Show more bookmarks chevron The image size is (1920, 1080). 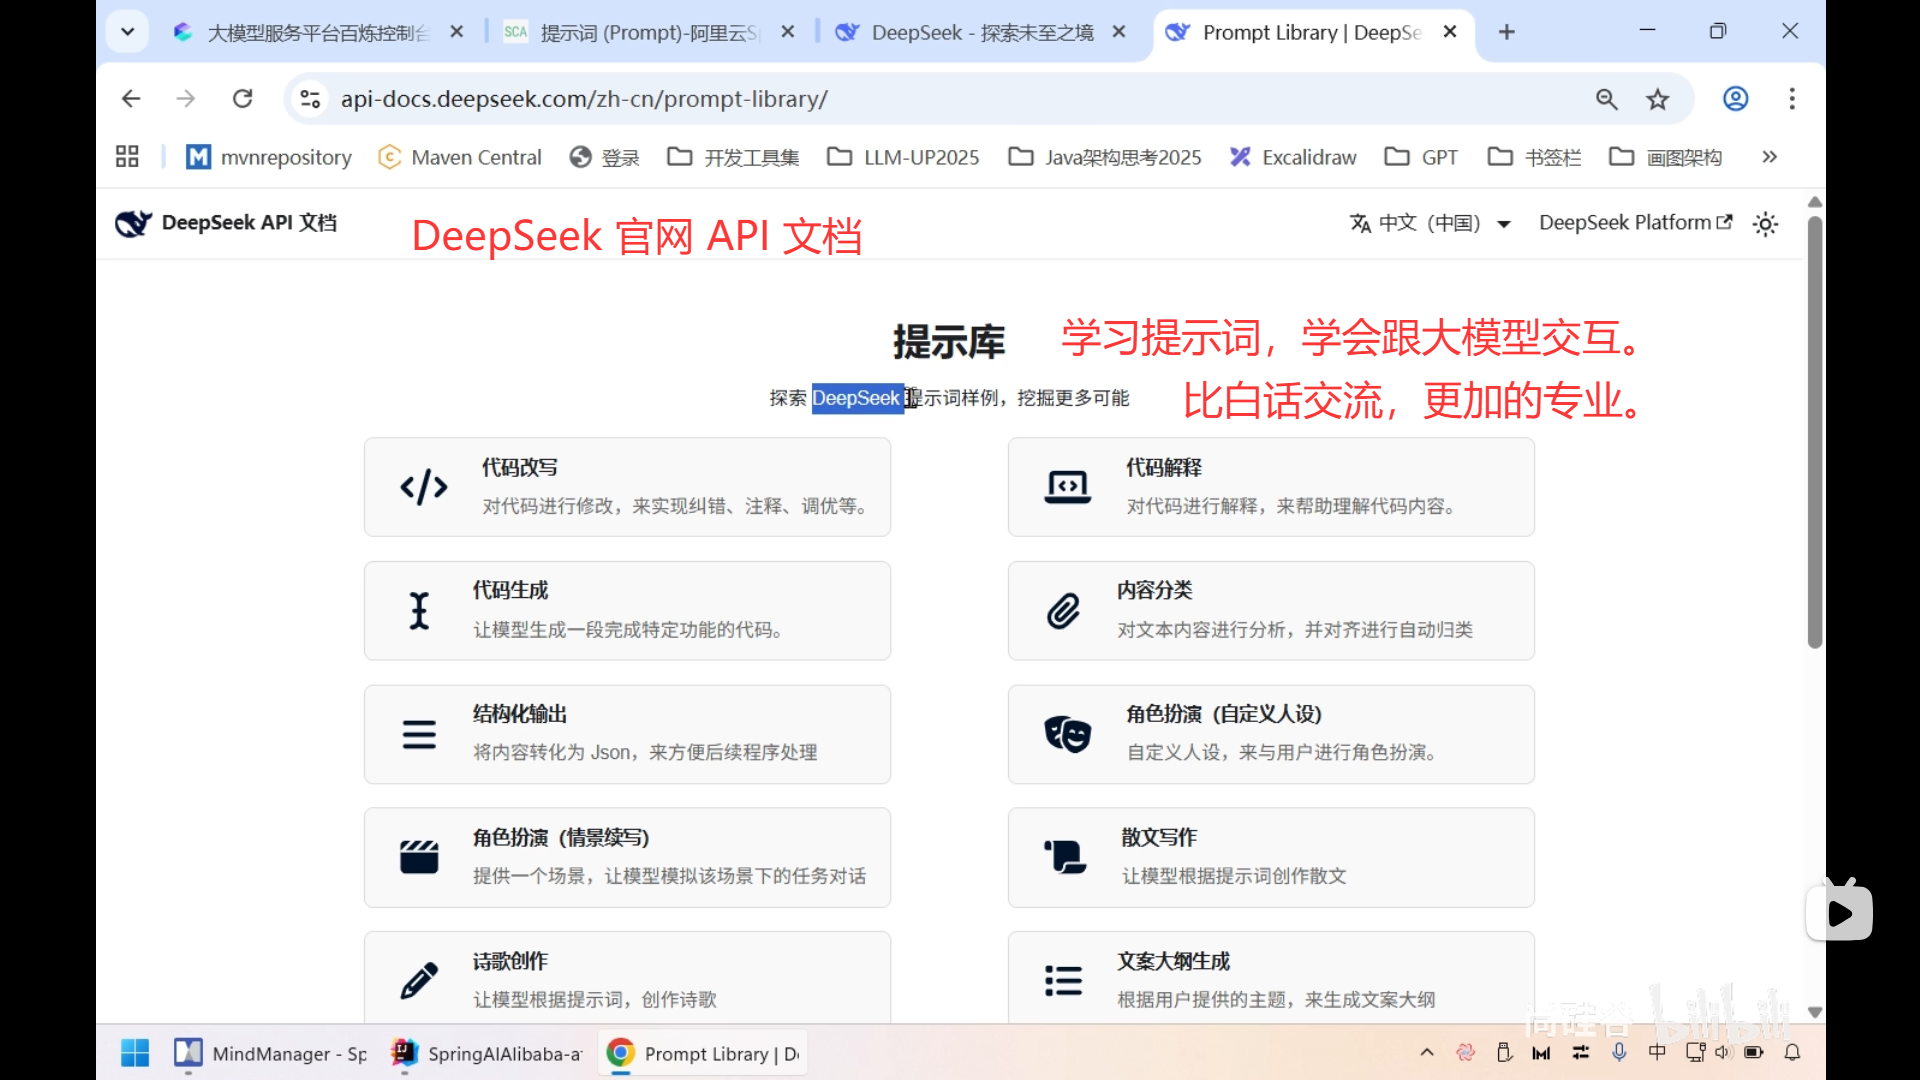(x=1769, y=157)
